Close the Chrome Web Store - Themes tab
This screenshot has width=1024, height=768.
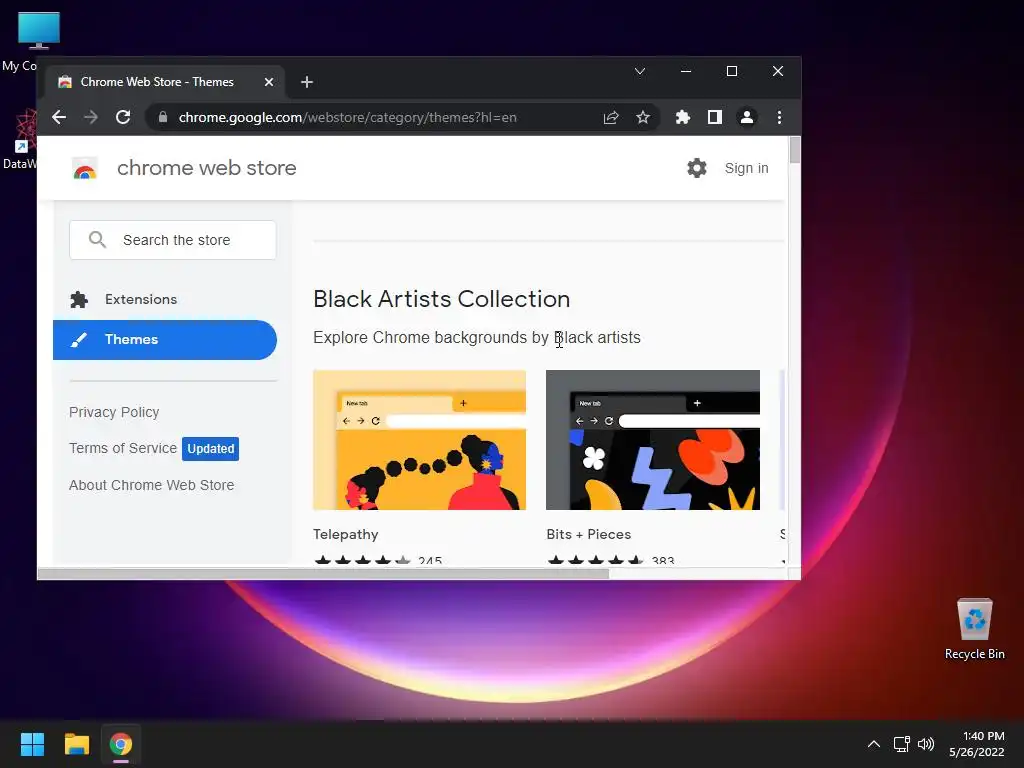point(269,82)
